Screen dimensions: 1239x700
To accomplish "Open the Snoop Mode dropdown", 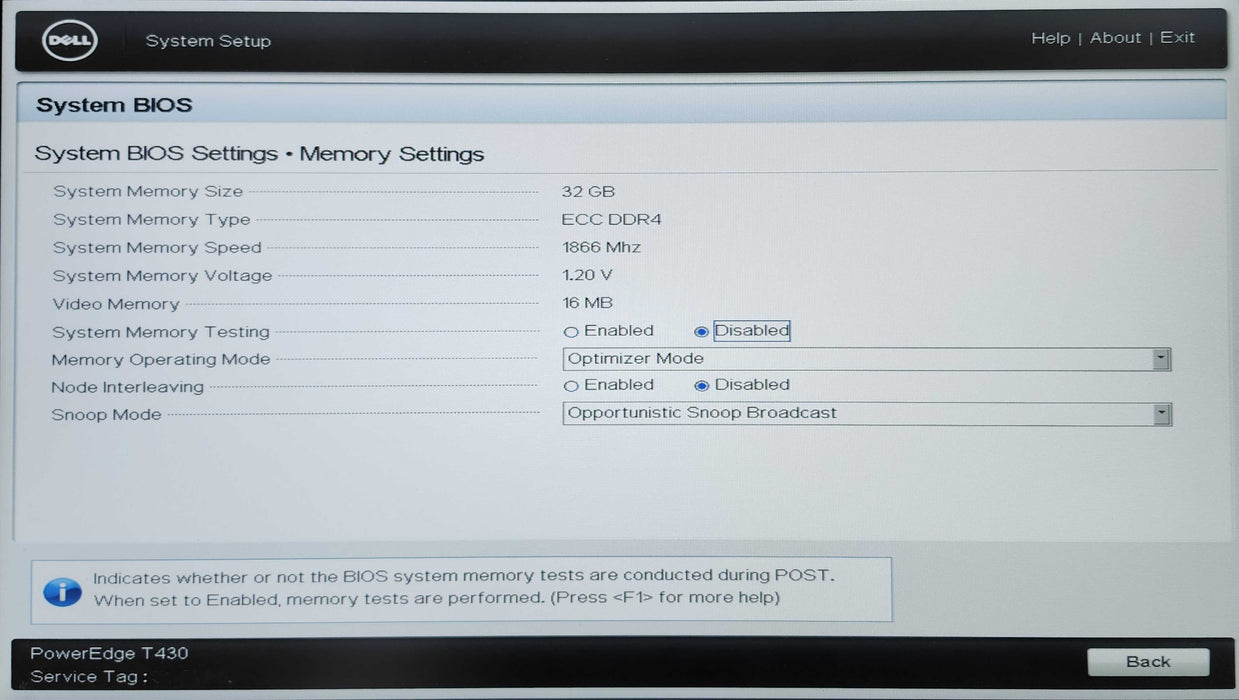I will (x=866, y=414).
